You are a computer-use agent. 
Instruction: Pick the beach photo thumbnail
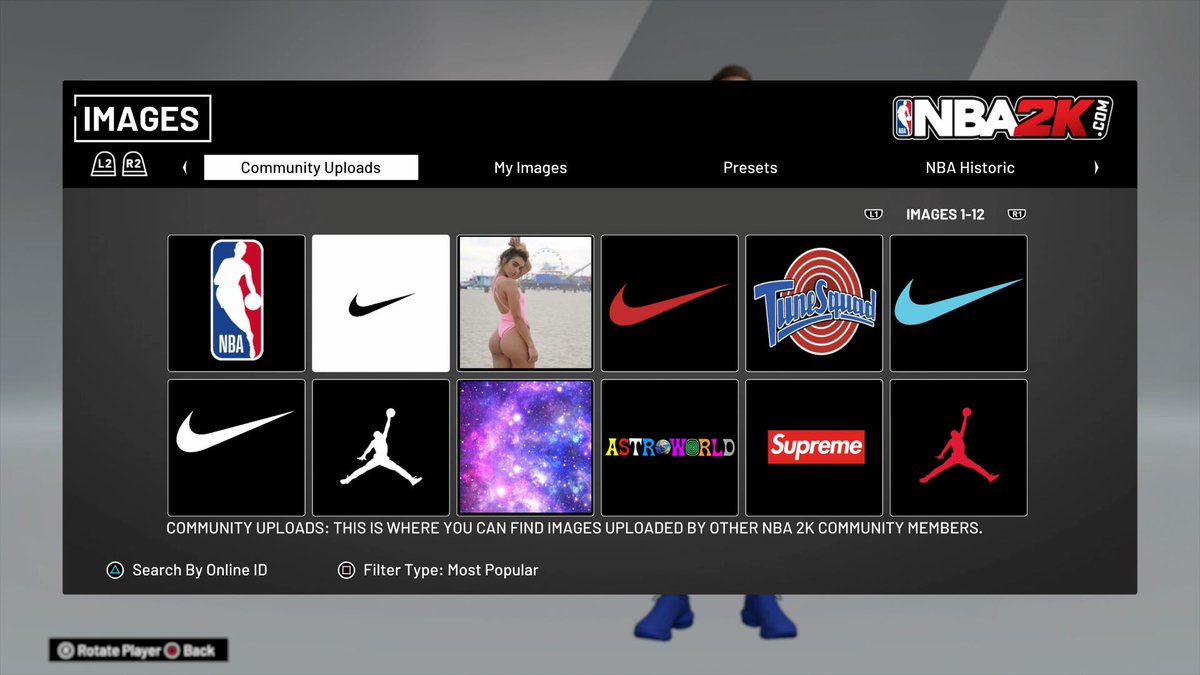(525, 304)
